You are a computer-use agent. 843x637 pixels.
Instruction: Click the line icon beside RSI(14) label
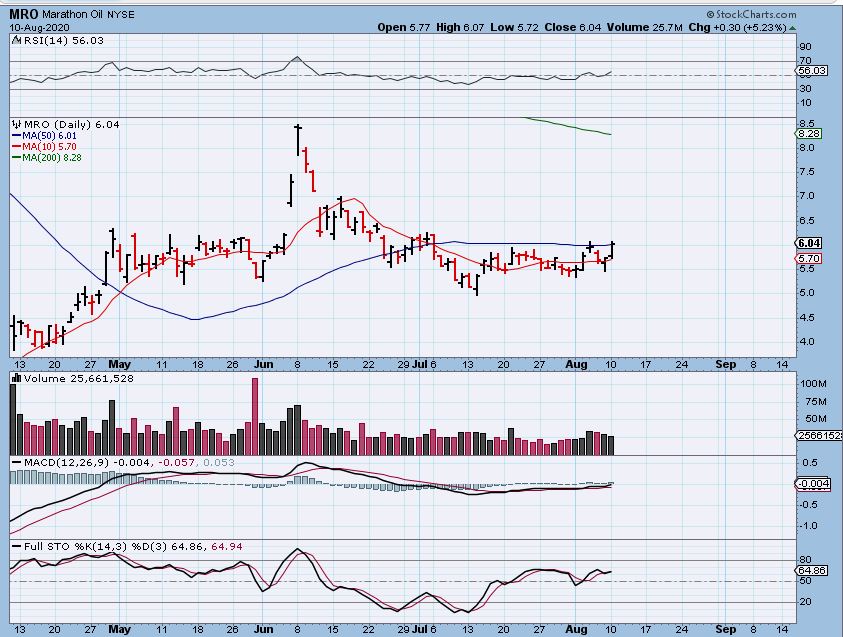pos(16,40)
